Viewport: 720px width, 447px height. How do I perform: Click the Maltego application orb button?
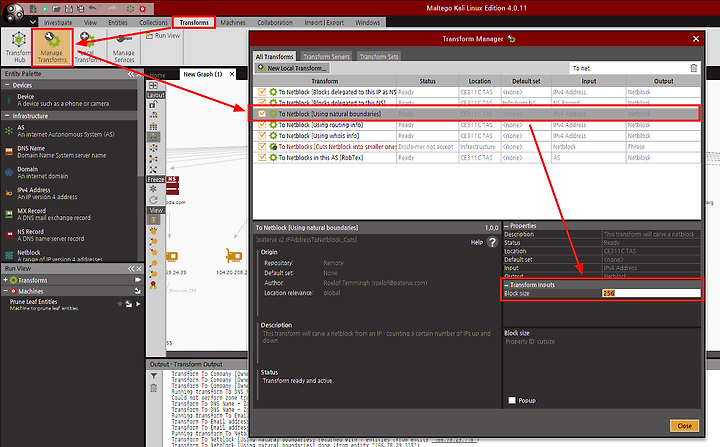click(x=13, y=12)
